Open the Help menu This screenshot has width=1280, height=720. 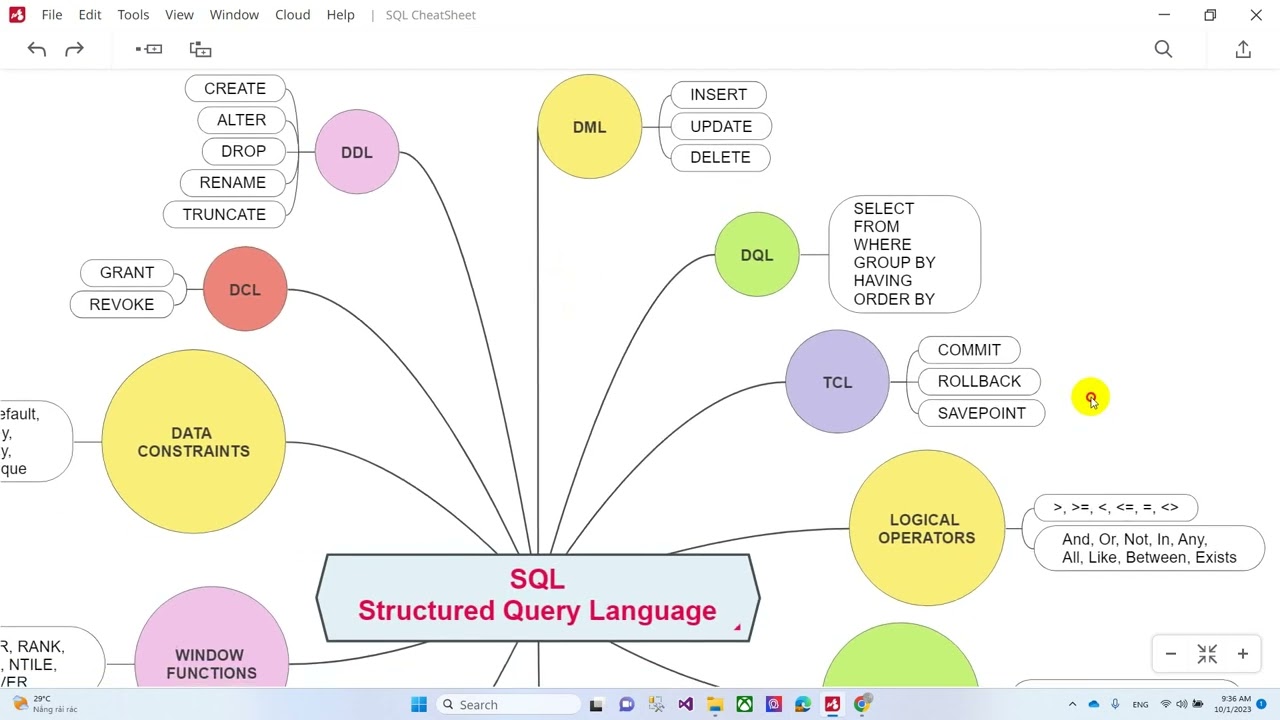coord(341,15)
